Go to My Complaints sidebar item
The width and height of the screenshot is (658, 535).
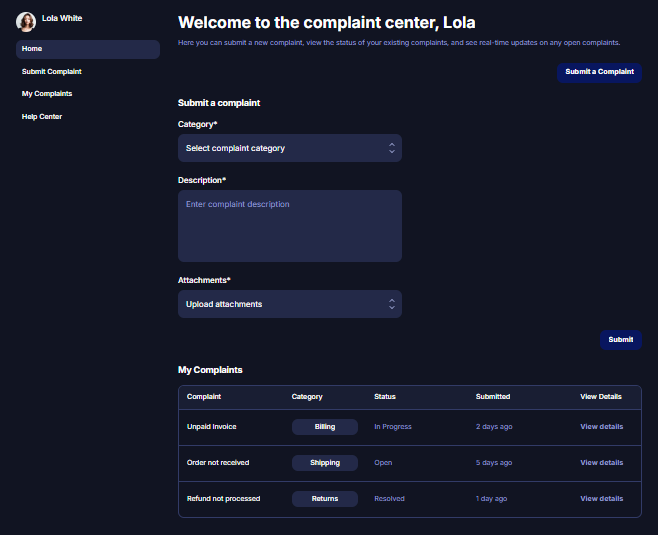click(47, 94)
